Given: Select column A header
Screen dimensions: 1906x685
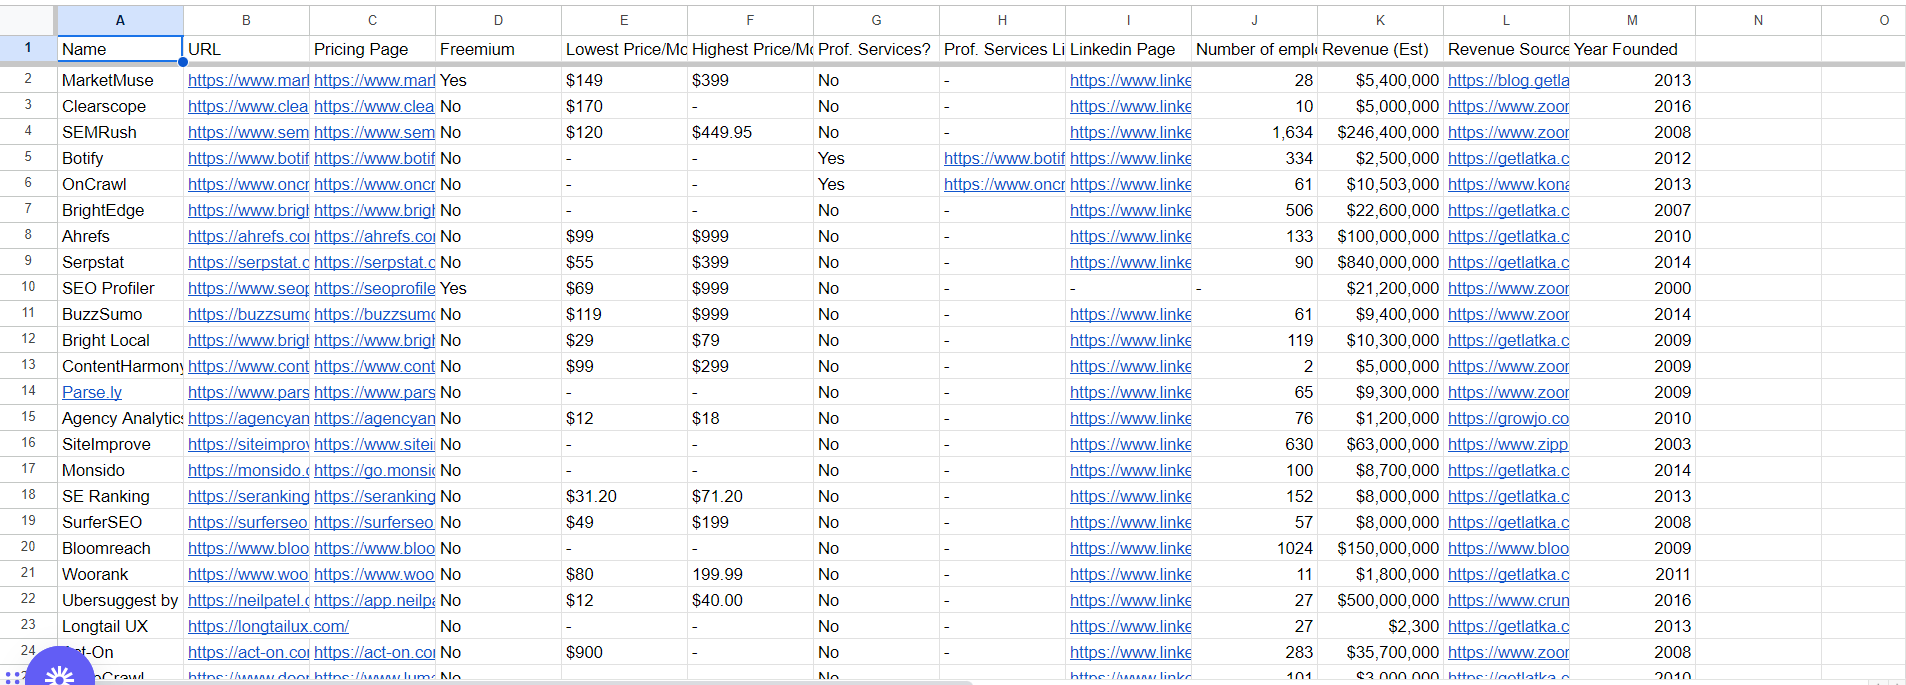Looking at the screenshot, I should 120,20.
